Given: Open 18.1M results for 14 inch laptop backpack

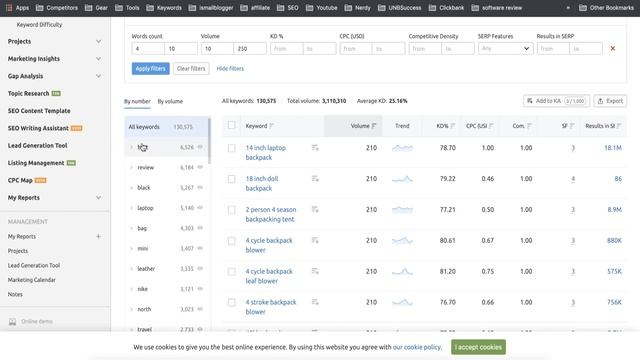Looking at the screenshot, I should point(613,148).
